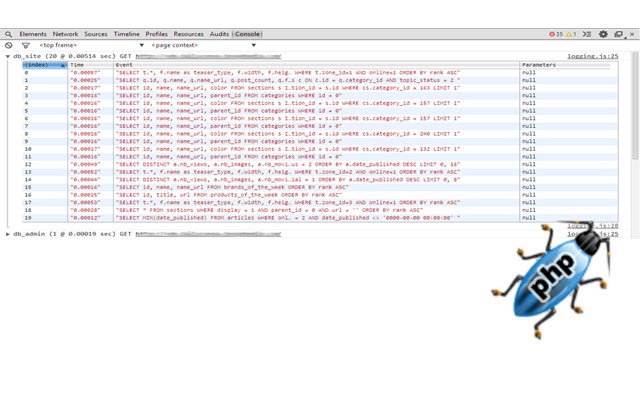
Task: Sort by the (index) column header
Action: pyautogui.click(x=44, y=65)
